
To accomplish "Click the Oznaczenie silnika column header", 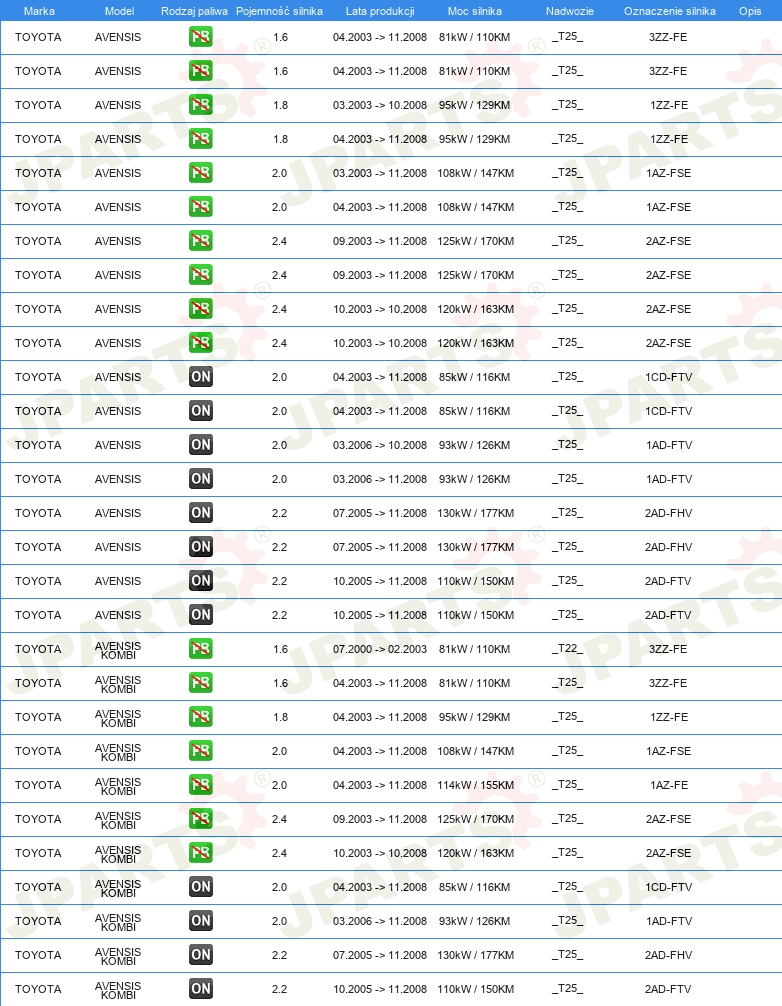I will coord(670,11).
